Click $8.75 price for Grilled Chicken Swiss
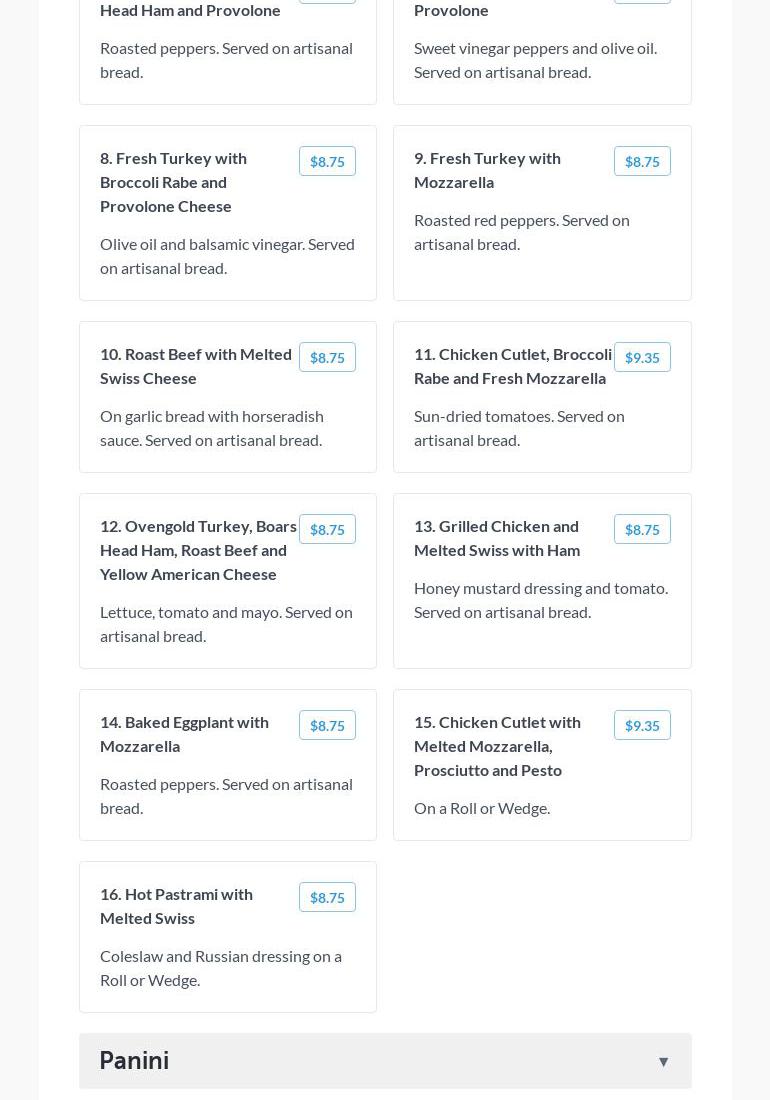Image resolution: width=770 pixels, height=1100 pixels. click(x=642, y=529)
